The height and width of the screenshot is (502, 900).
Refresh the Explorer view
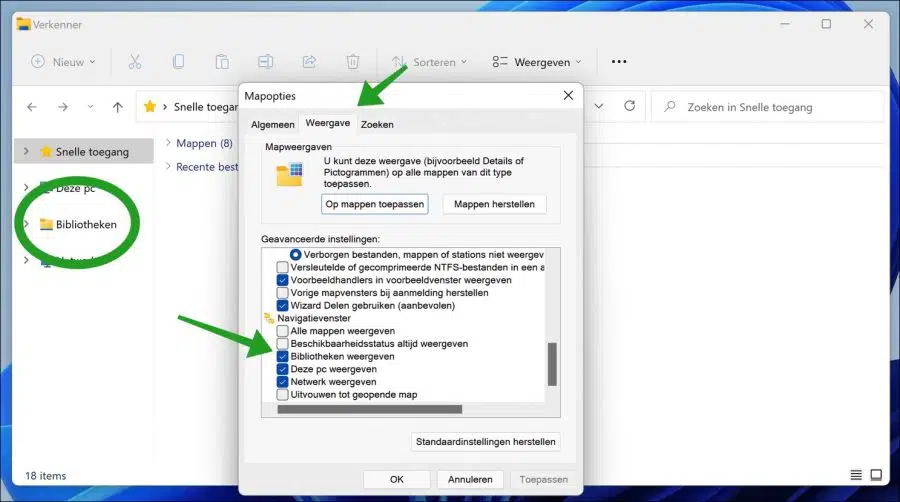point(630,106)
